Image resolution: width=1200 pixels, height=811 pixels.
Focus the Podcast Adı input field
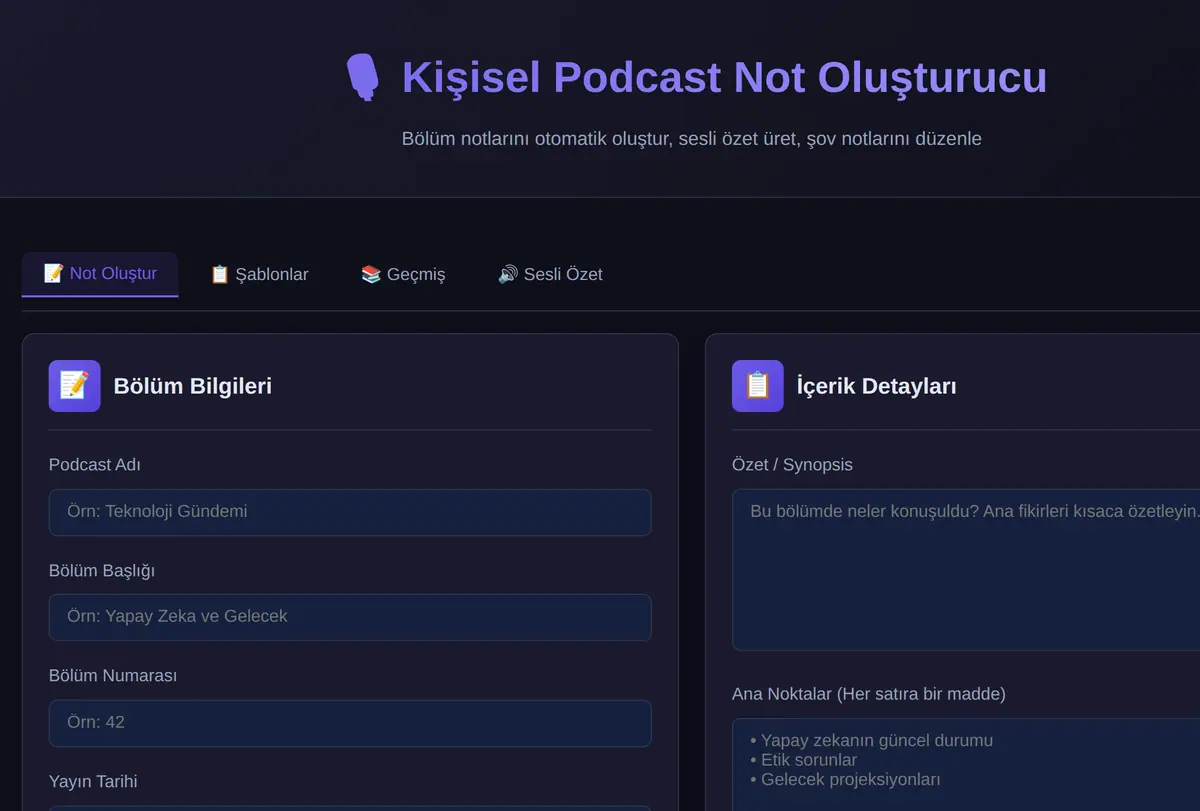coord(350,512)
